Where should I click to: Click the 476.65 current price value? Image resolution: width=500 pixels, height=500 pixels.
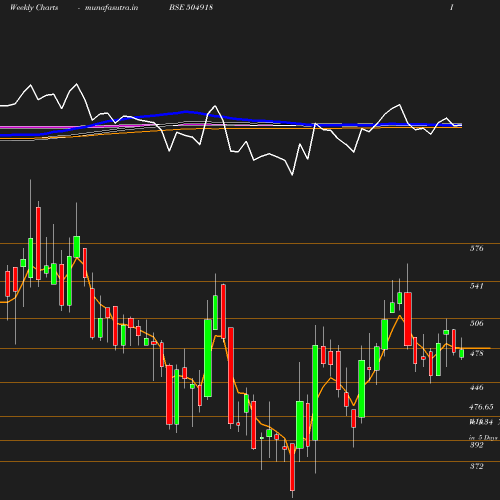click(481, 407)
